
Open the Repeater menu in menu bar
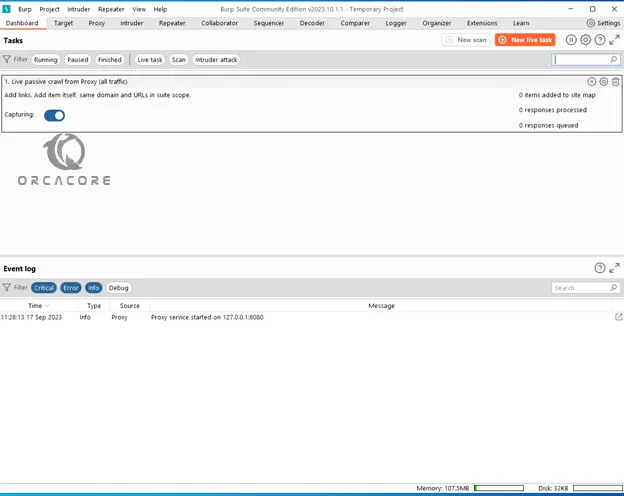[111, 9]
